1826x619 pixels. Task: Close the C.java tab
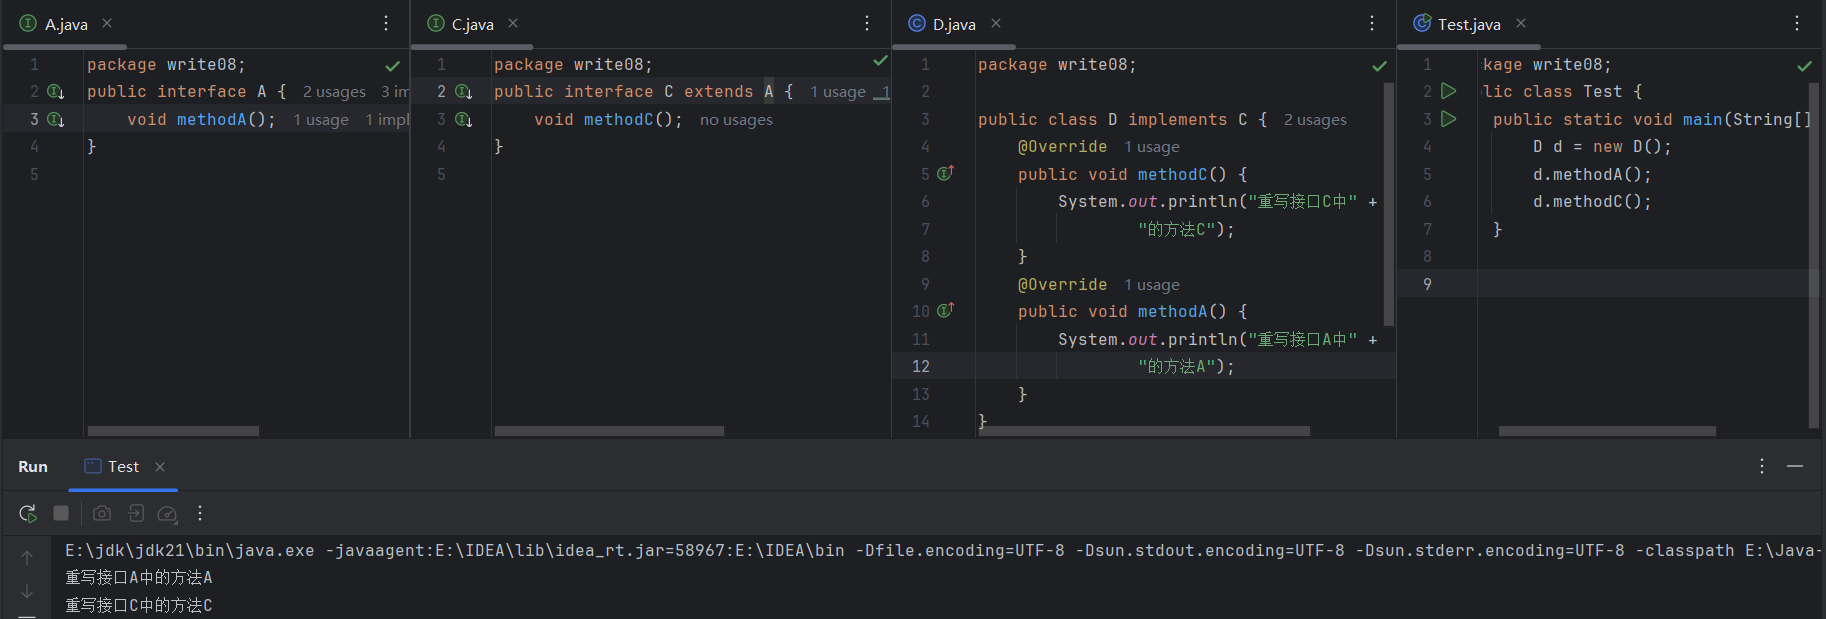pos(513,23)
